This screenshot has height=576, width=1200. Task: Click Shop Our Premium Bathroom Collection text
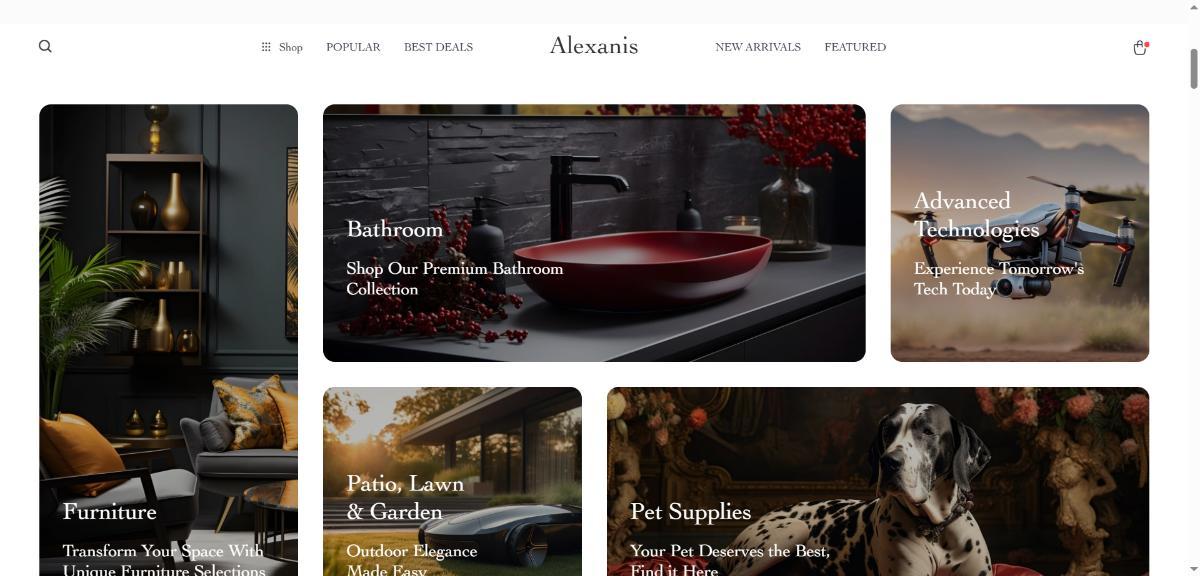coord(454,278)
